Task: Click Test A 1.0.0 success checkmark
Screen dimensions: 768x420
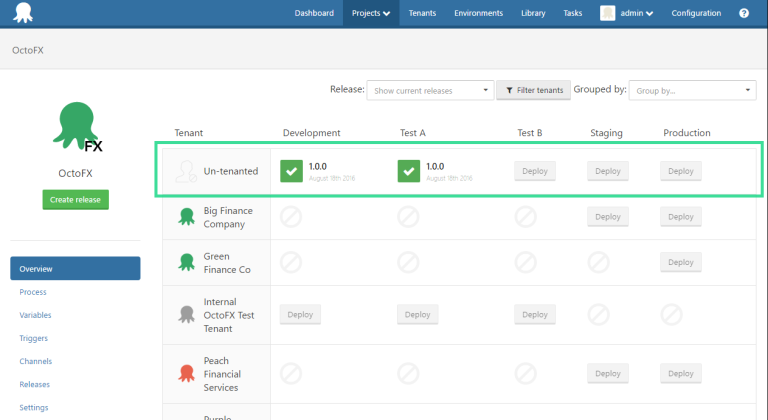Action: pos(409,171)
